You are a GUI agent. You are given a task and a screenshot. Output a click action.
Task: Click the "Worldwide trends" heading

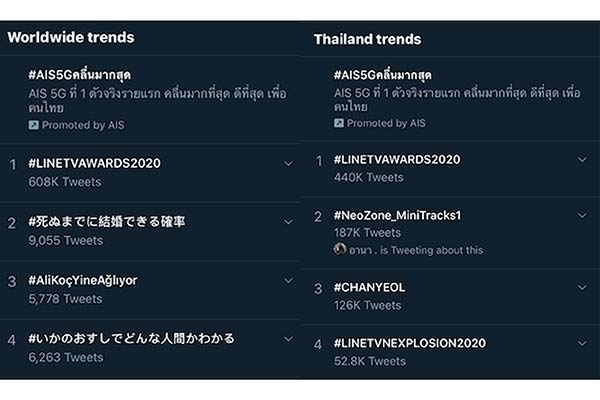tap(70, 38)
